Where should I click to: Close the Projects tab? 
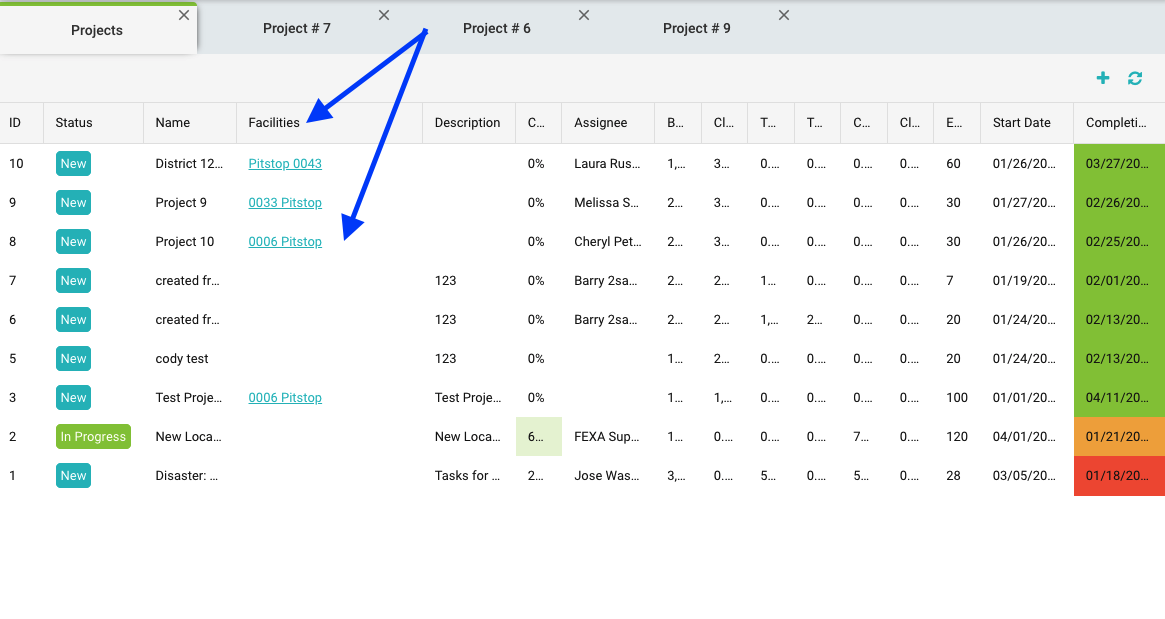pos(184,15)
